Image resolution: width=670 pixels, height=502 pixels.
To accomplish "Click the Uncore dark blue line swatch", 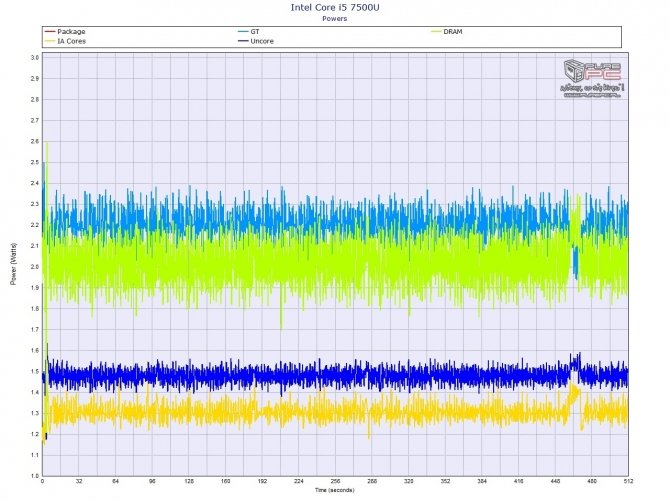I will pos(243,41).
